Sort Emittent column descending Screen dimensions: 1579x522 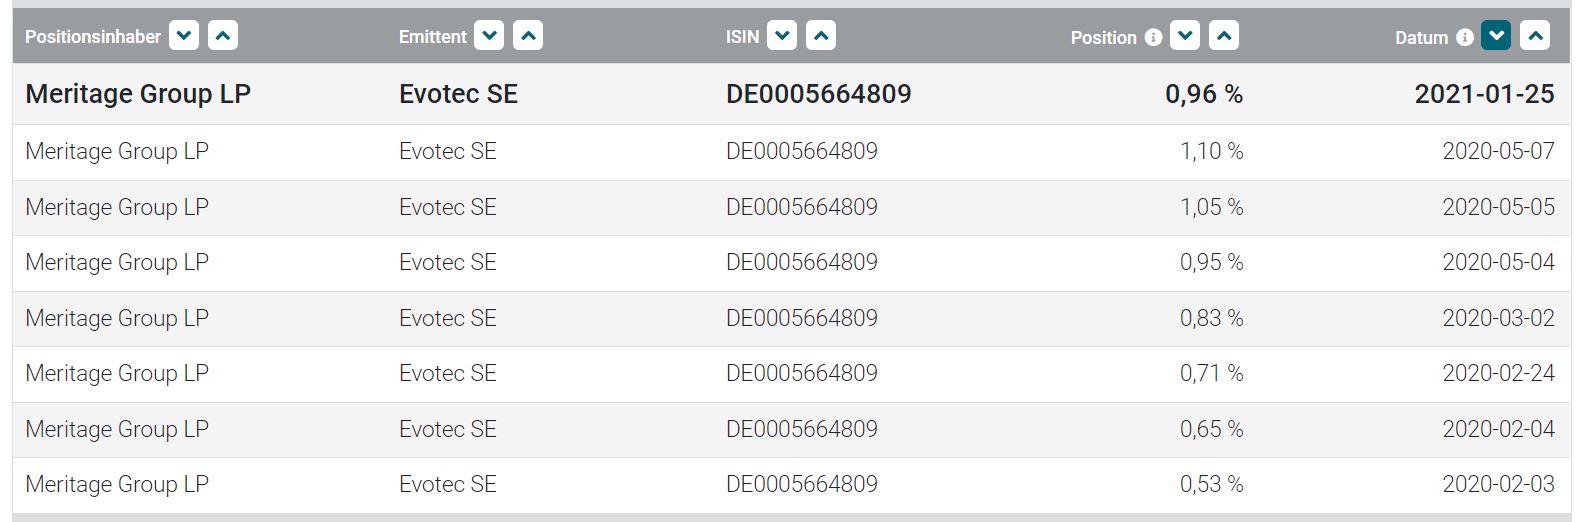point(489,37)
